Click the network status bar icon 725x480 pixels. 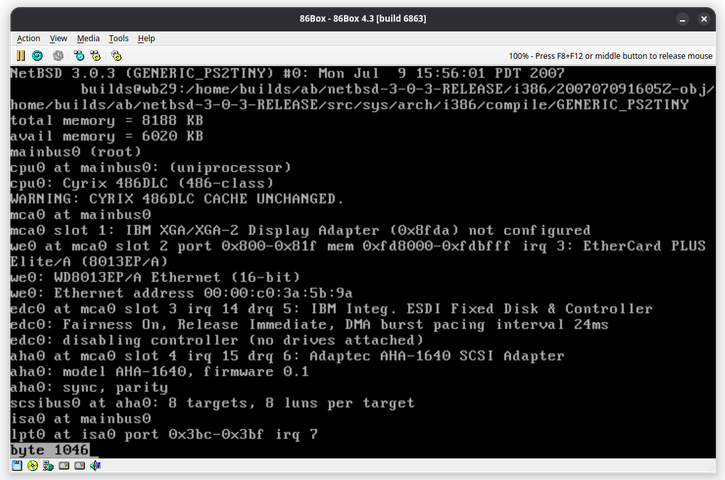48,466
